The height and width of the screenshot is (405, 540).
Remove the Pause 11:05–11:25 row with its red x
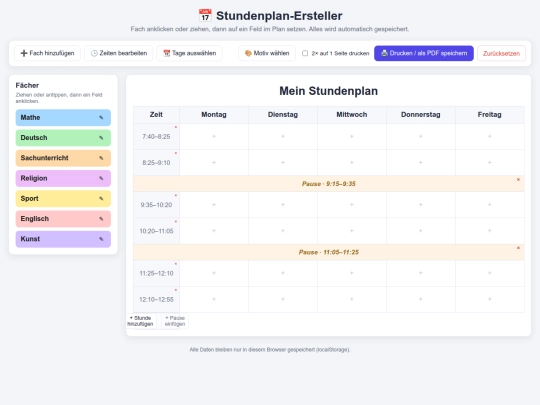tap(518, 248)
